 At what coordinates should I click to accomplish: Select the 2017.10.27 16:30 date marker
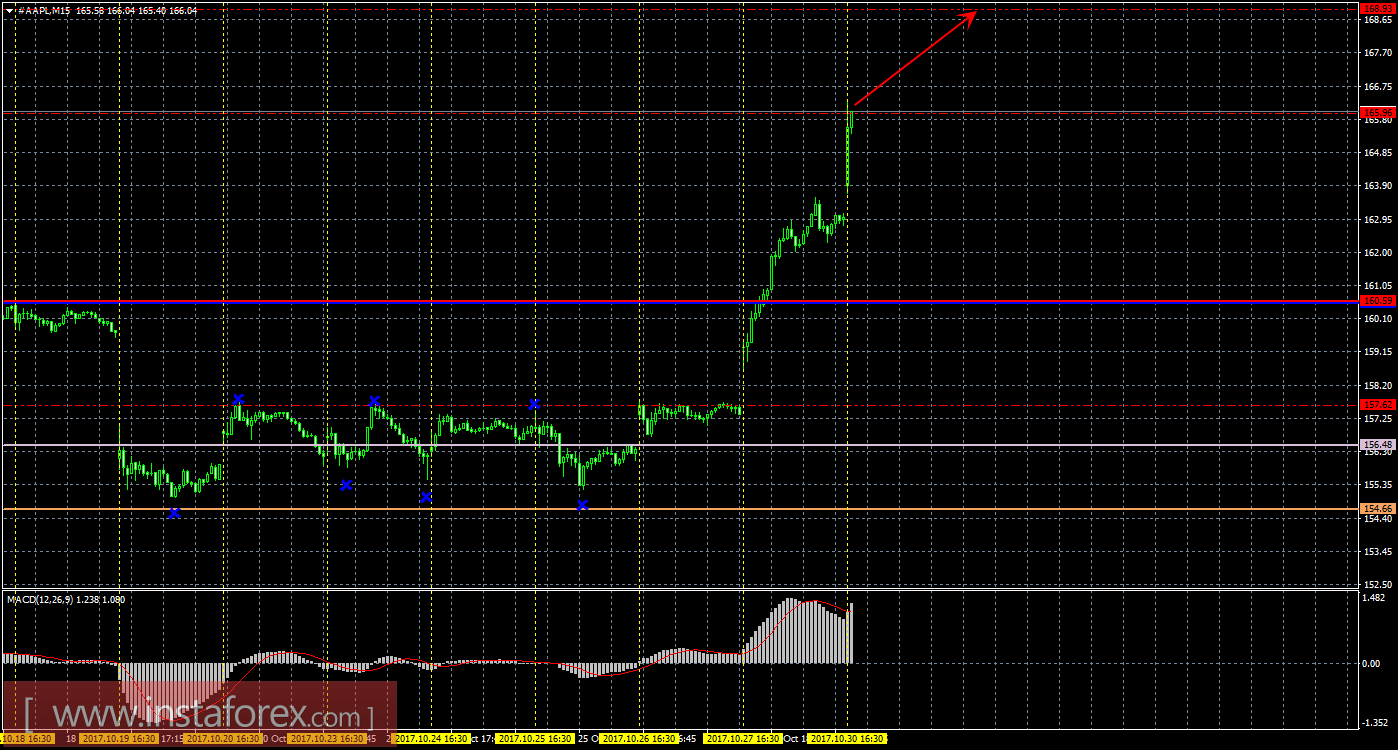click(x=743, y=738)
